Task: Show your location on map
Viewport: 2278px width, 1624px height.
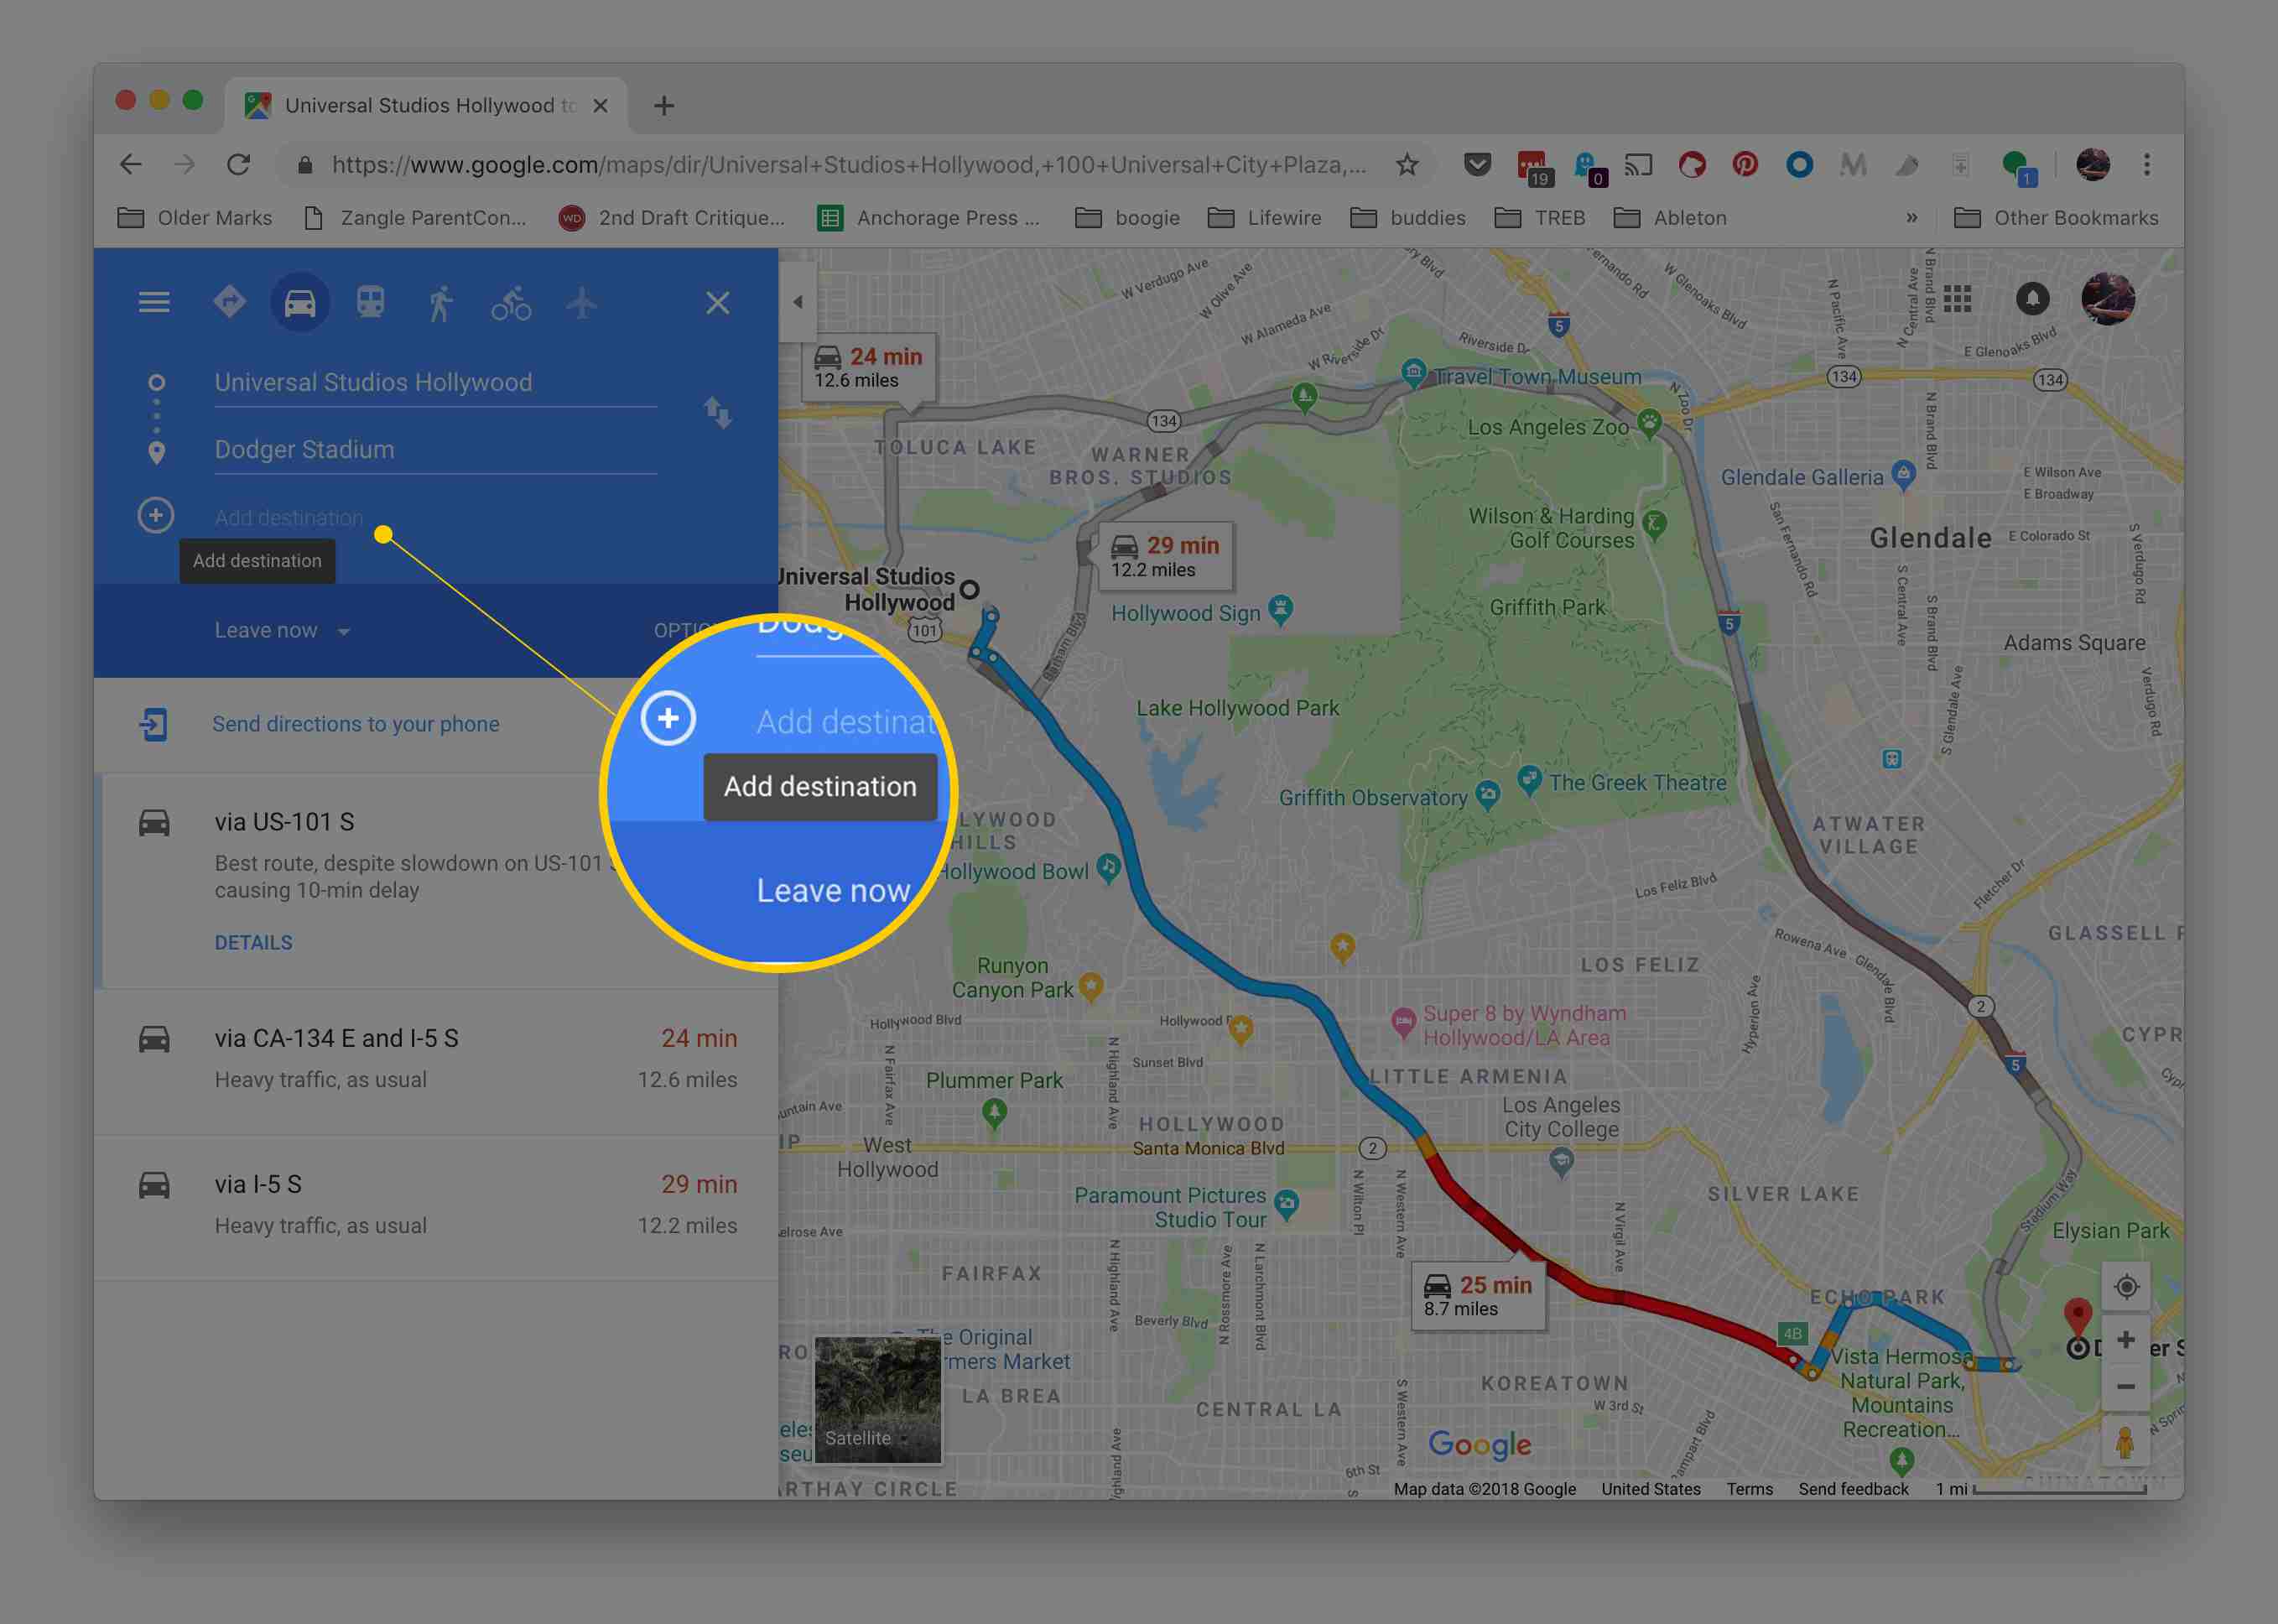Action: (x=2126, y=1287)
